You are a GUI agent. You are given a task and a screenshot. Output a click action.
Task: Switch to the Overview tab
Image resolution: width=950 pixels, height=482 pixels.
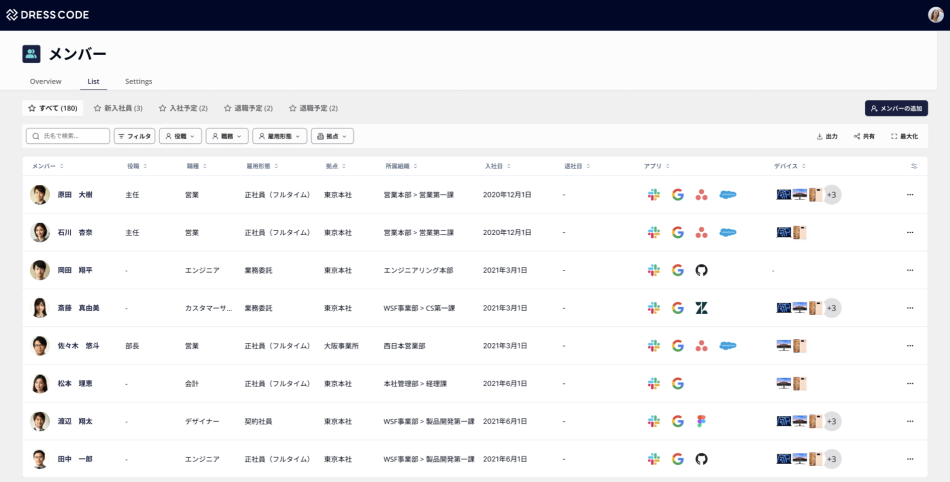coord(46,81)
